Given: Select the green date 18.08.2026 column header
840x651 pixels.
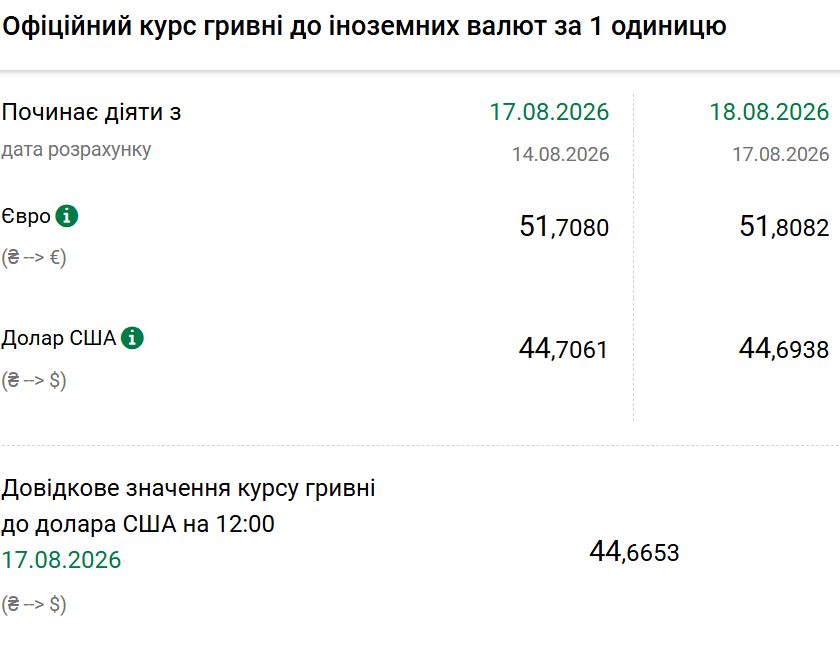Looking at the screenshot, I should [769, 112].
